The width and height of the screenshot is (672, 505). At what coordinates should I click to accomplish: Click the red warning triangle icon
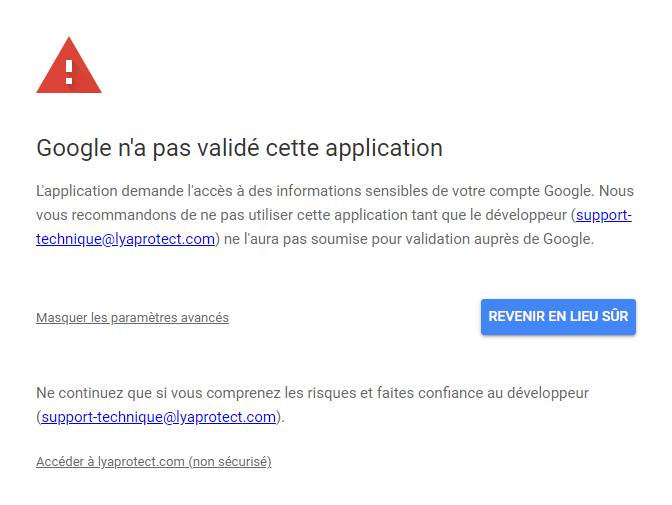click(x=68, y=68)
